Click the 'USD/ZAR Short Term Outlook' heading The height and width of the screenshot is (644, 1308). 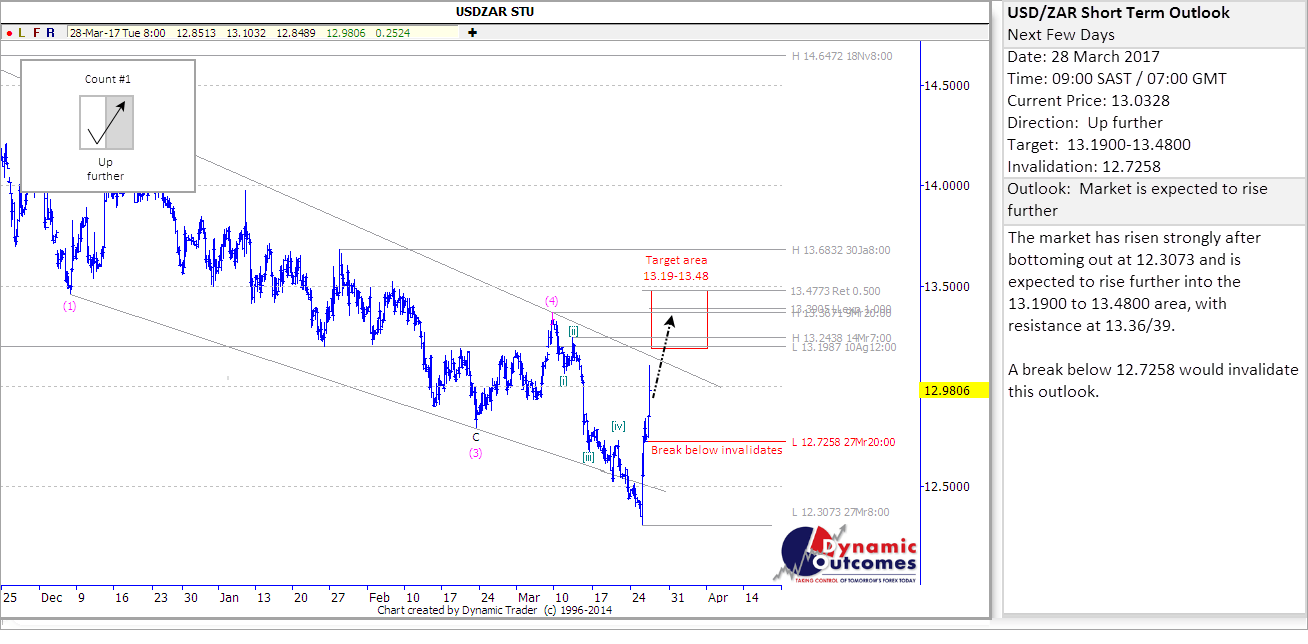(x=1118, y=13)
